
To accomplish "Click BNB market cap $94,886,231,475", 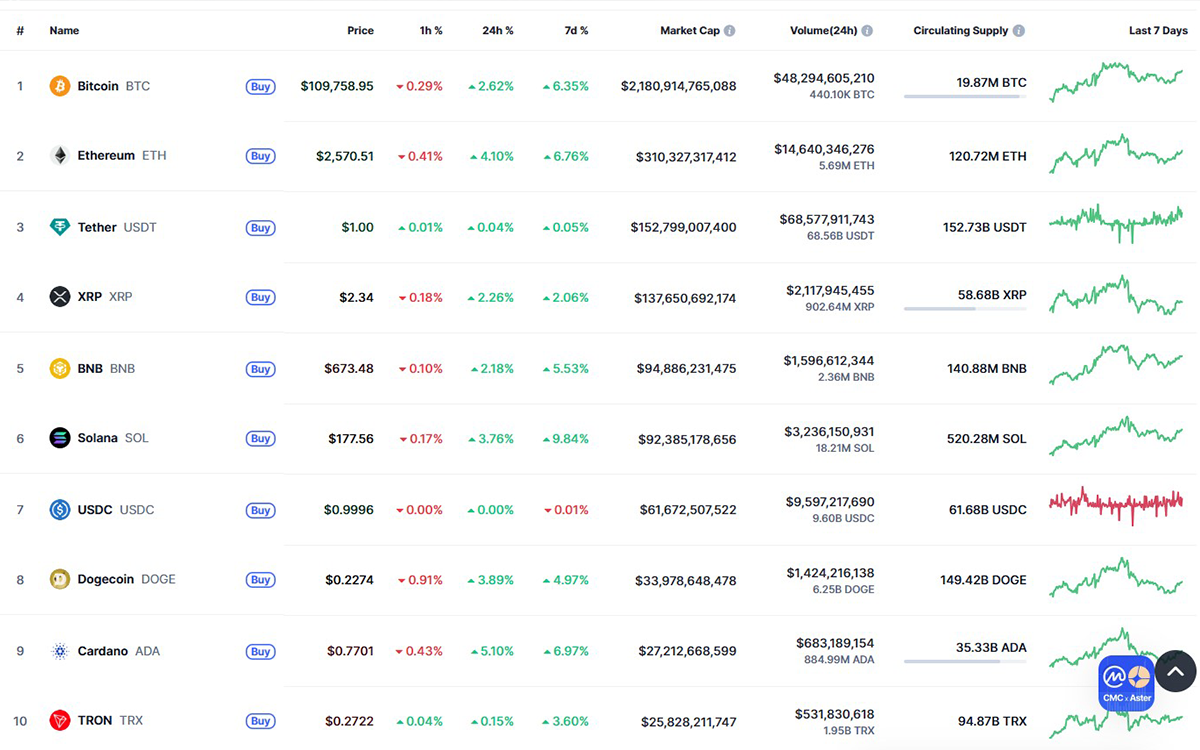I will pyautogui.click(x=687, y=369).
